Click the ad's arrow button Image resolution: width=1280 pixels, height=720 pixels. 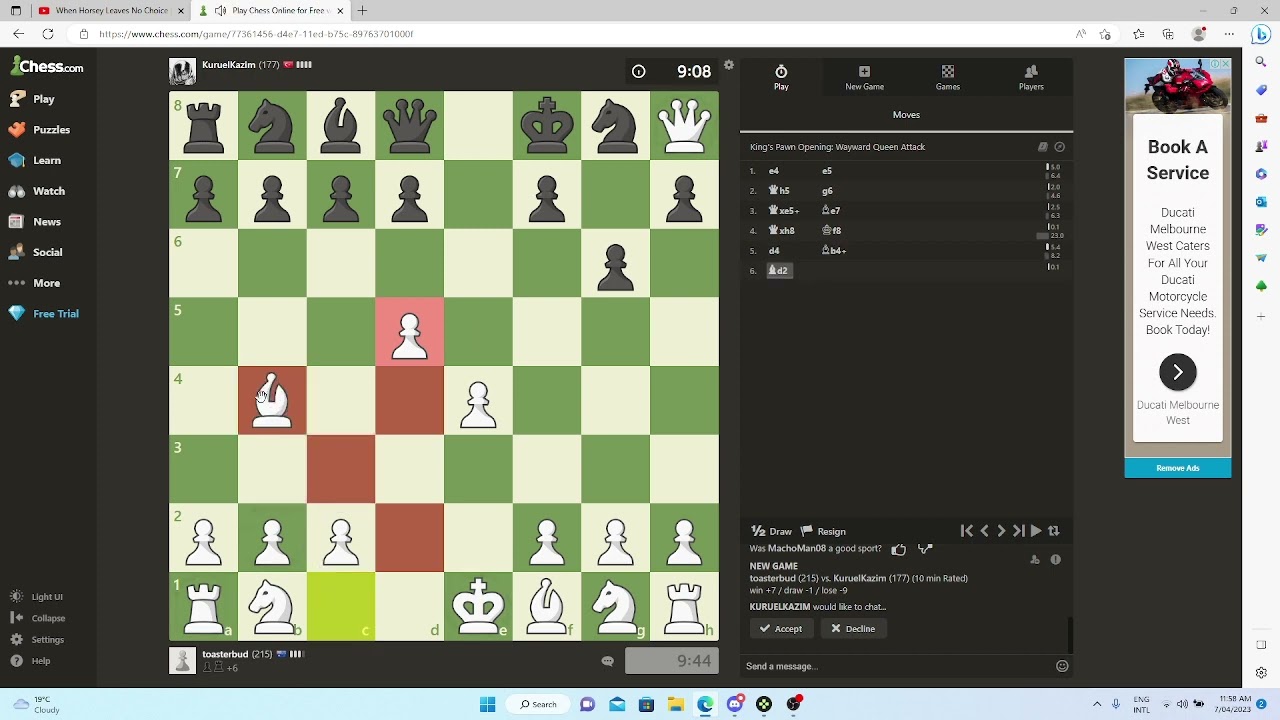tap(1178, 373)
